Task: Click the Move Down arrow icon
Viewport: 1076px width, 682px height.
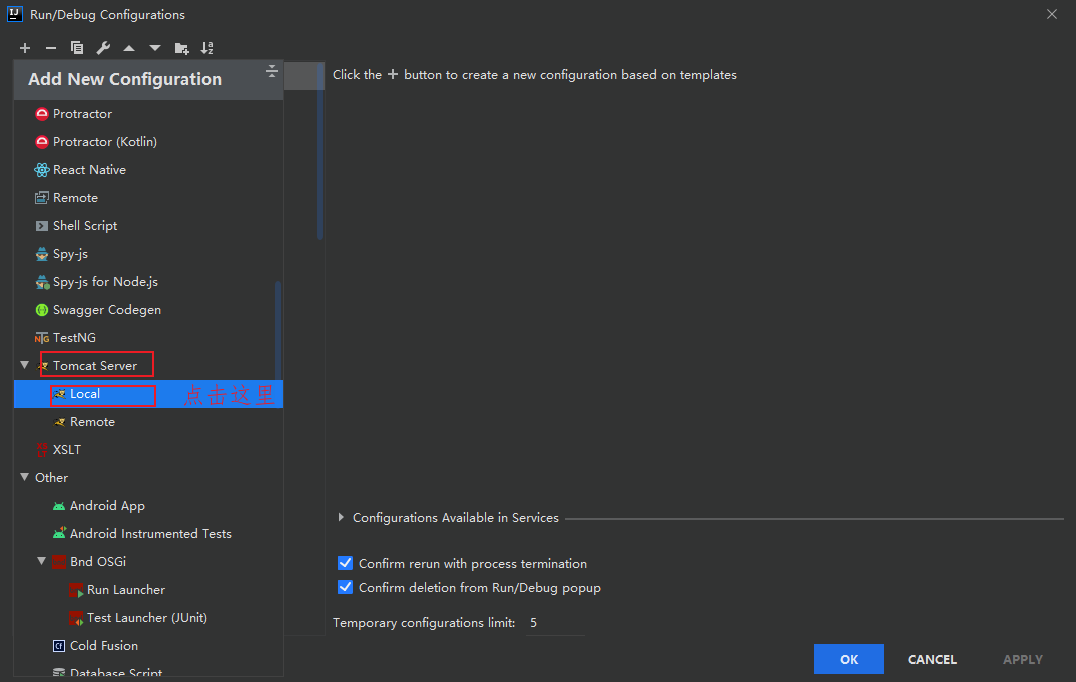Action: tap(155, 48)
